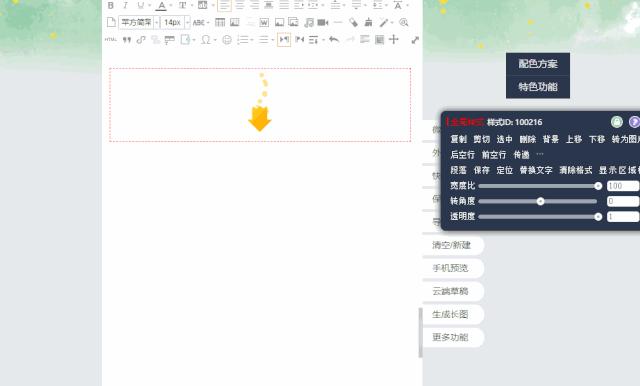The height and width of the screenshot is (386, 640).
Task: Insert an emoji with the smiley icon
Action: tap(227, 40)
